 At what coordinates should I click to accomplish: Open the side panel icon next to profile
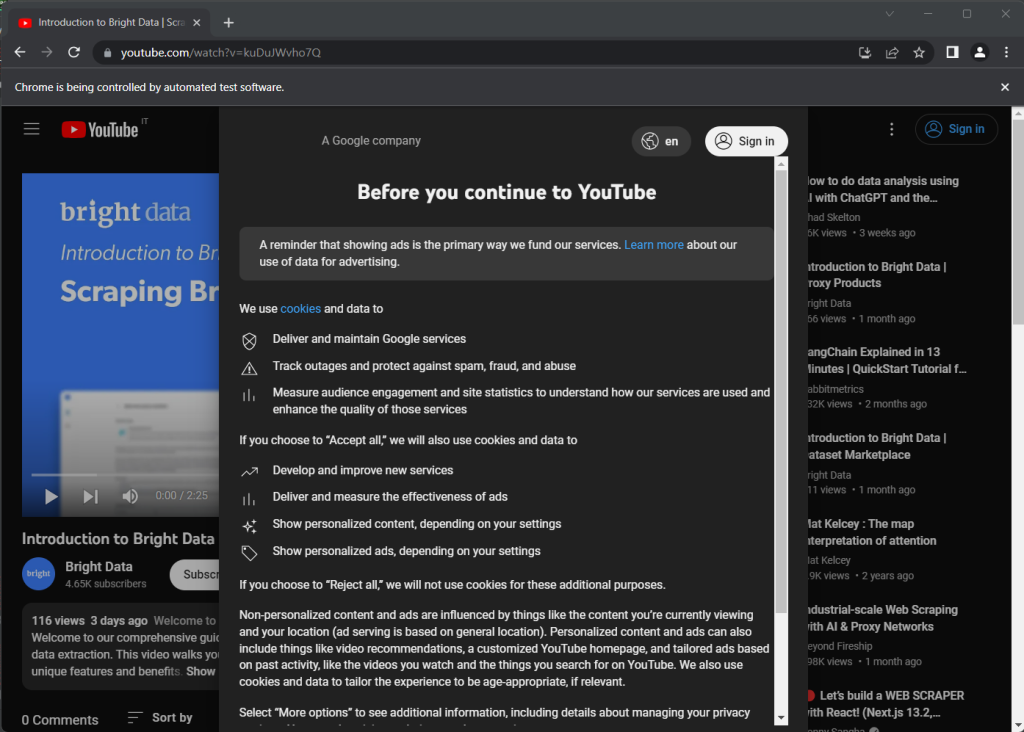coord(951,52)
